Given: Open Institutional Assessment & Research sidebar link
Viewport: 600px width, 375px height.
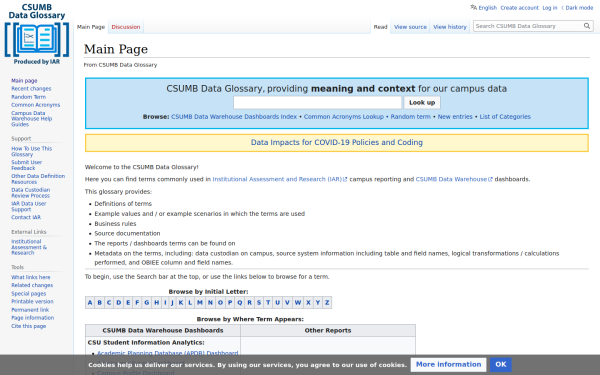Looking at the screenshot, I should 29,247.
